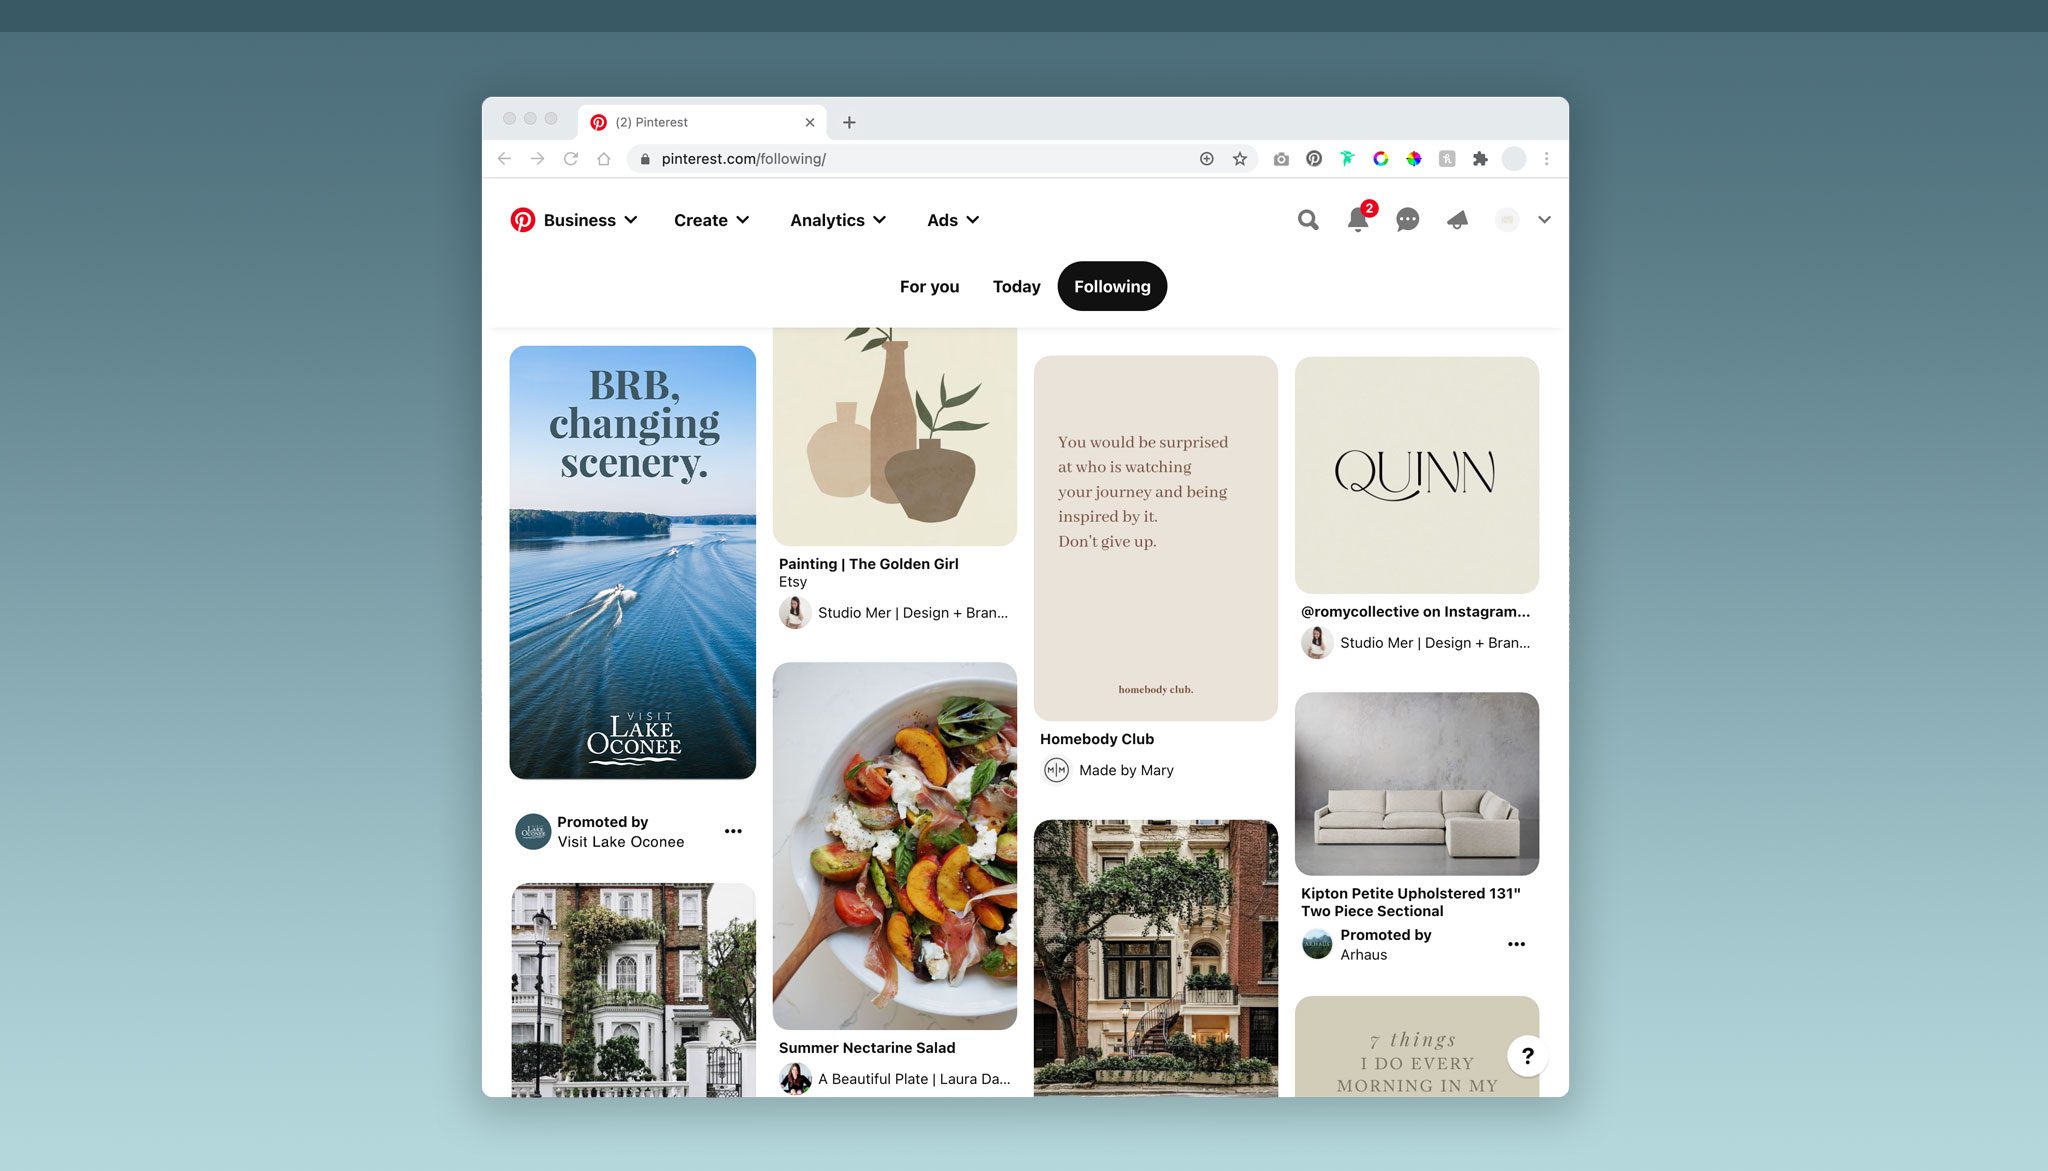Click the megaphone announcements icon

[1456, 220]
